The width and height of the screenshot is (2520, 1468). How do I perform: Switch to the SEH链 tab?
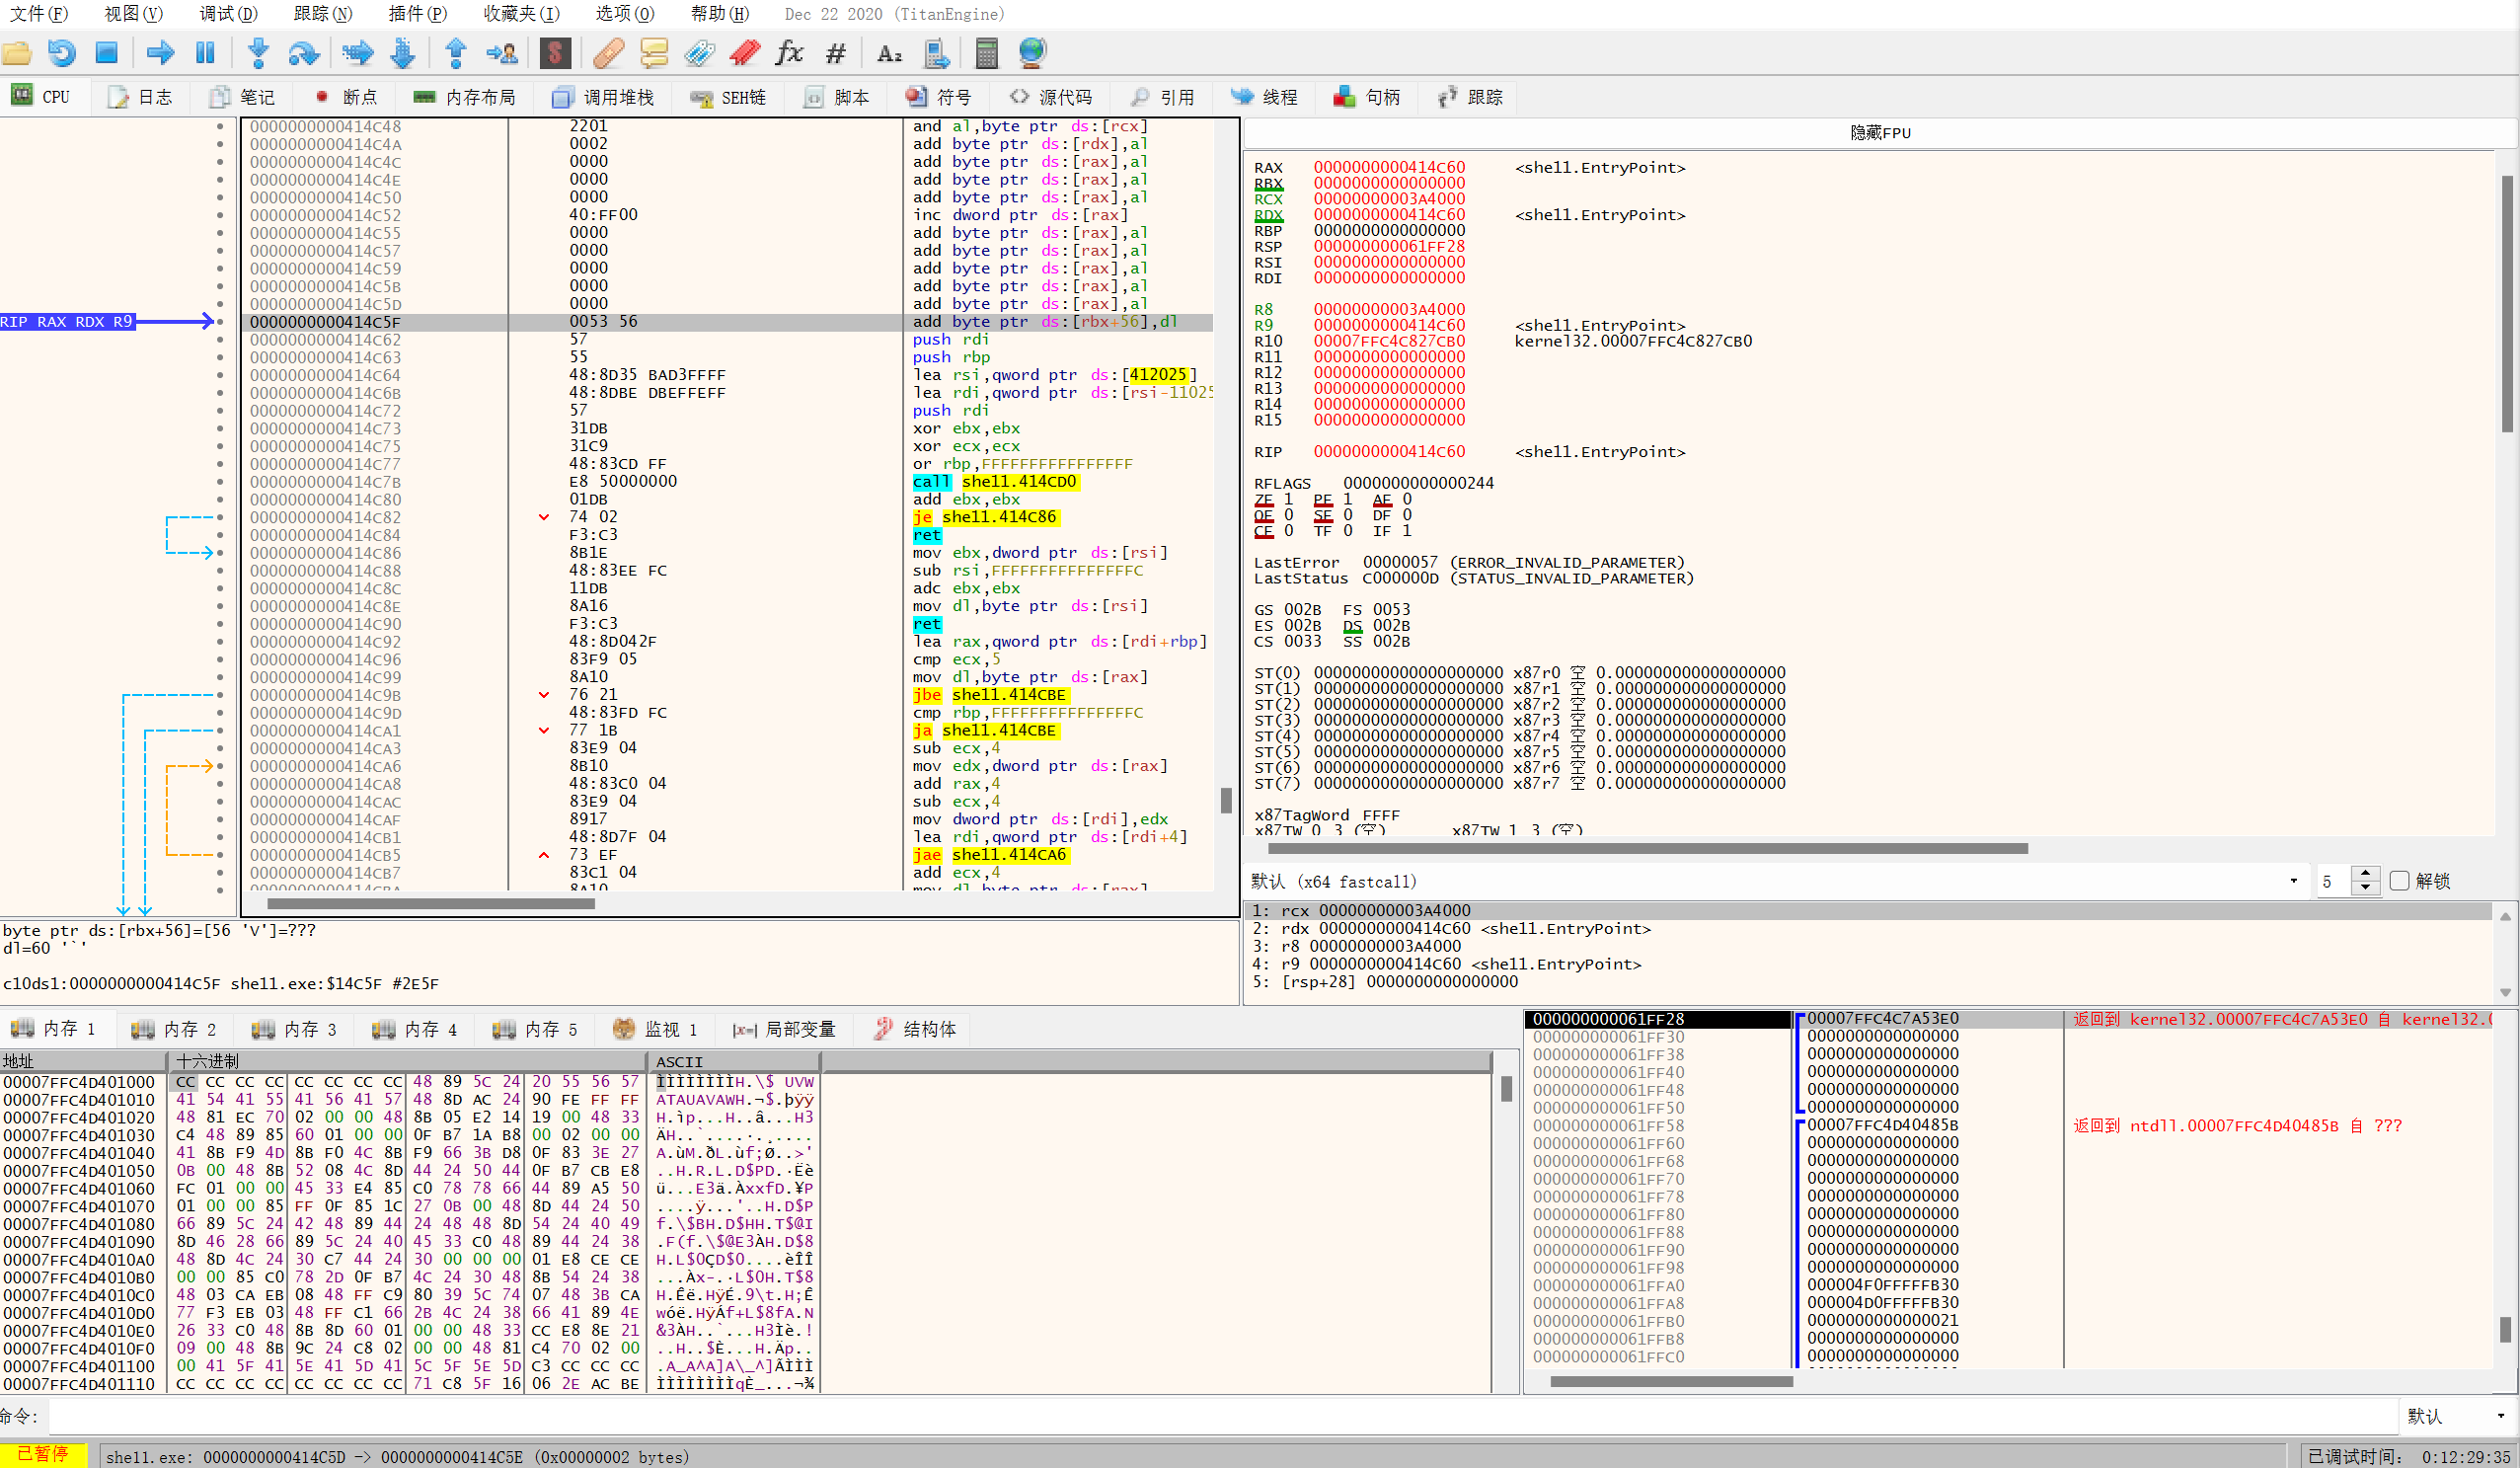(x=729, y=97)
